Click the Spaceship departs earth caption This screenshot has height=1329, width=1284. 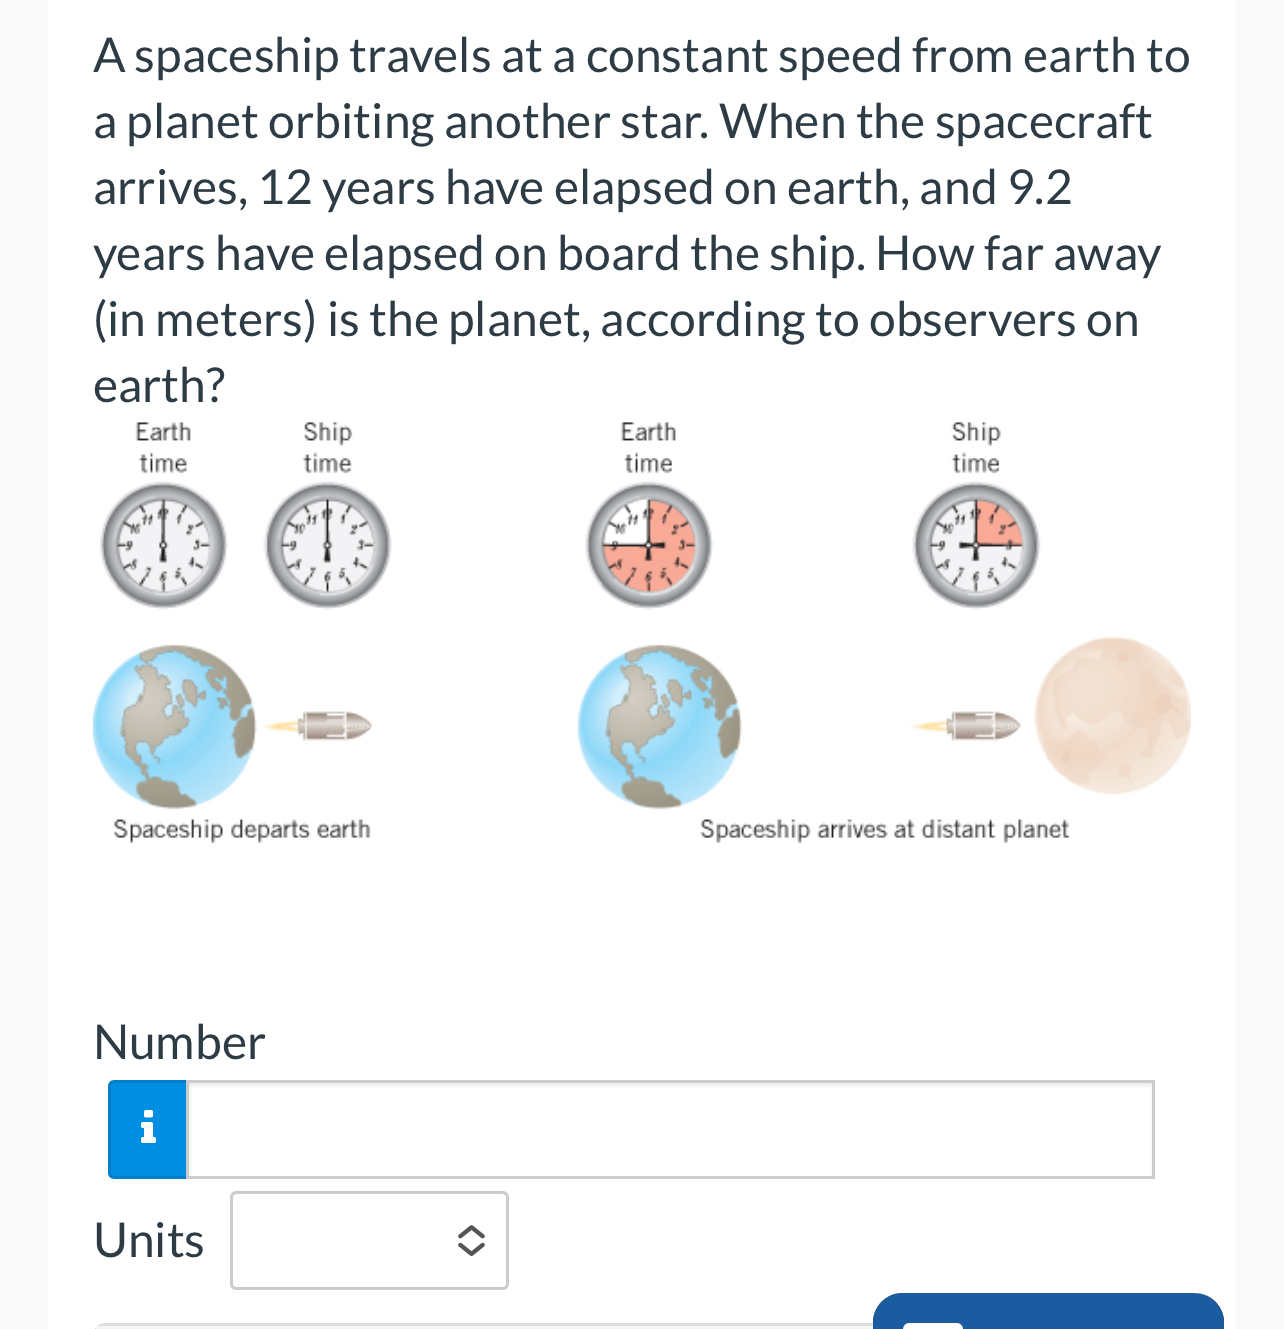[241, 829]
